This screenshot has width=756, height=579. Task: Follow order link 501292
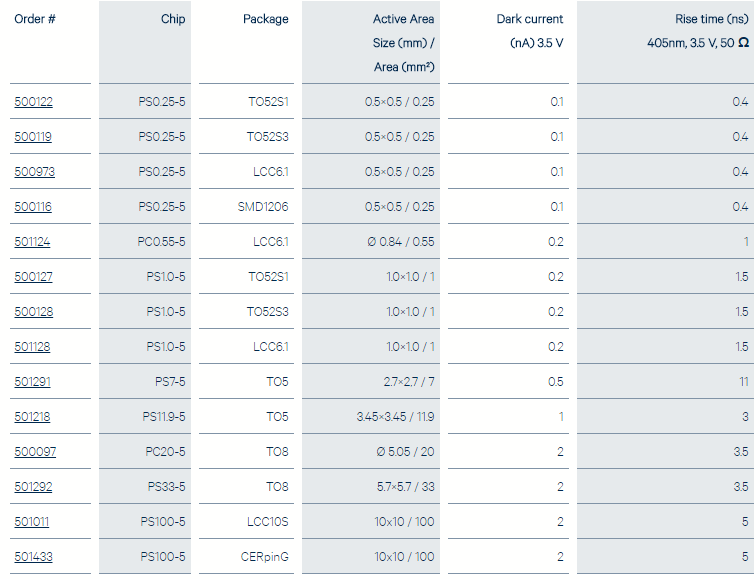pyautogui.click(x=33, y=487)
